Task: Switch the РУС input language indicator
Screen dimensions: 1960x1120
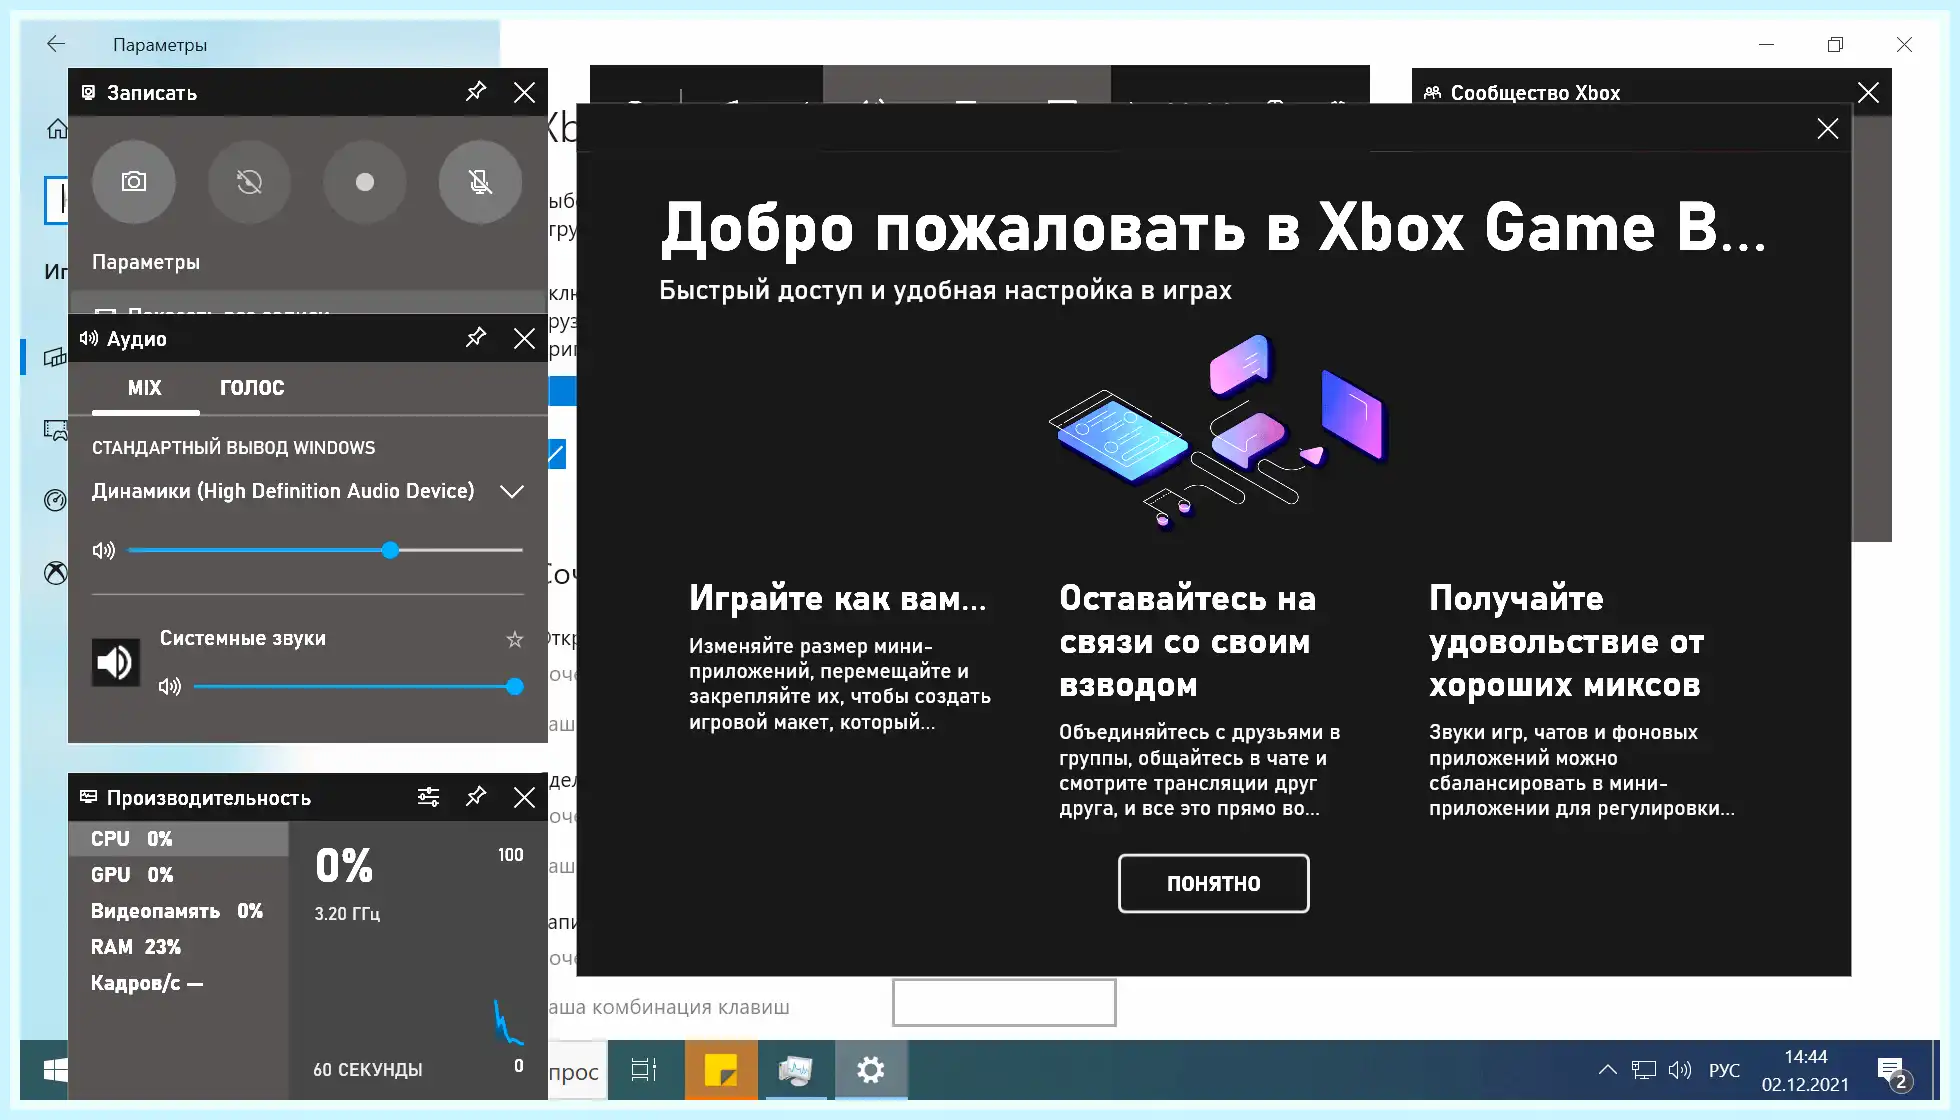Action: click(1724, 1070)
